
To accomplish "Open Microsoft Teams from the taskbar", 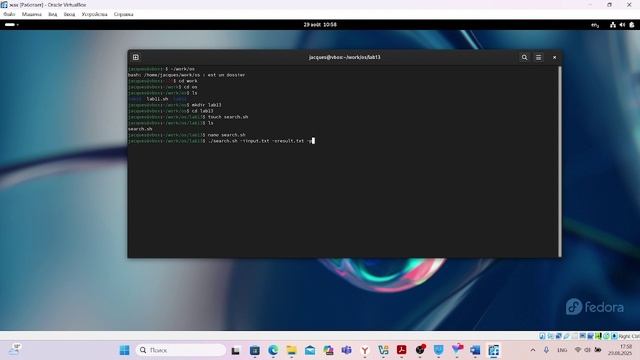I will pos(347,350).
